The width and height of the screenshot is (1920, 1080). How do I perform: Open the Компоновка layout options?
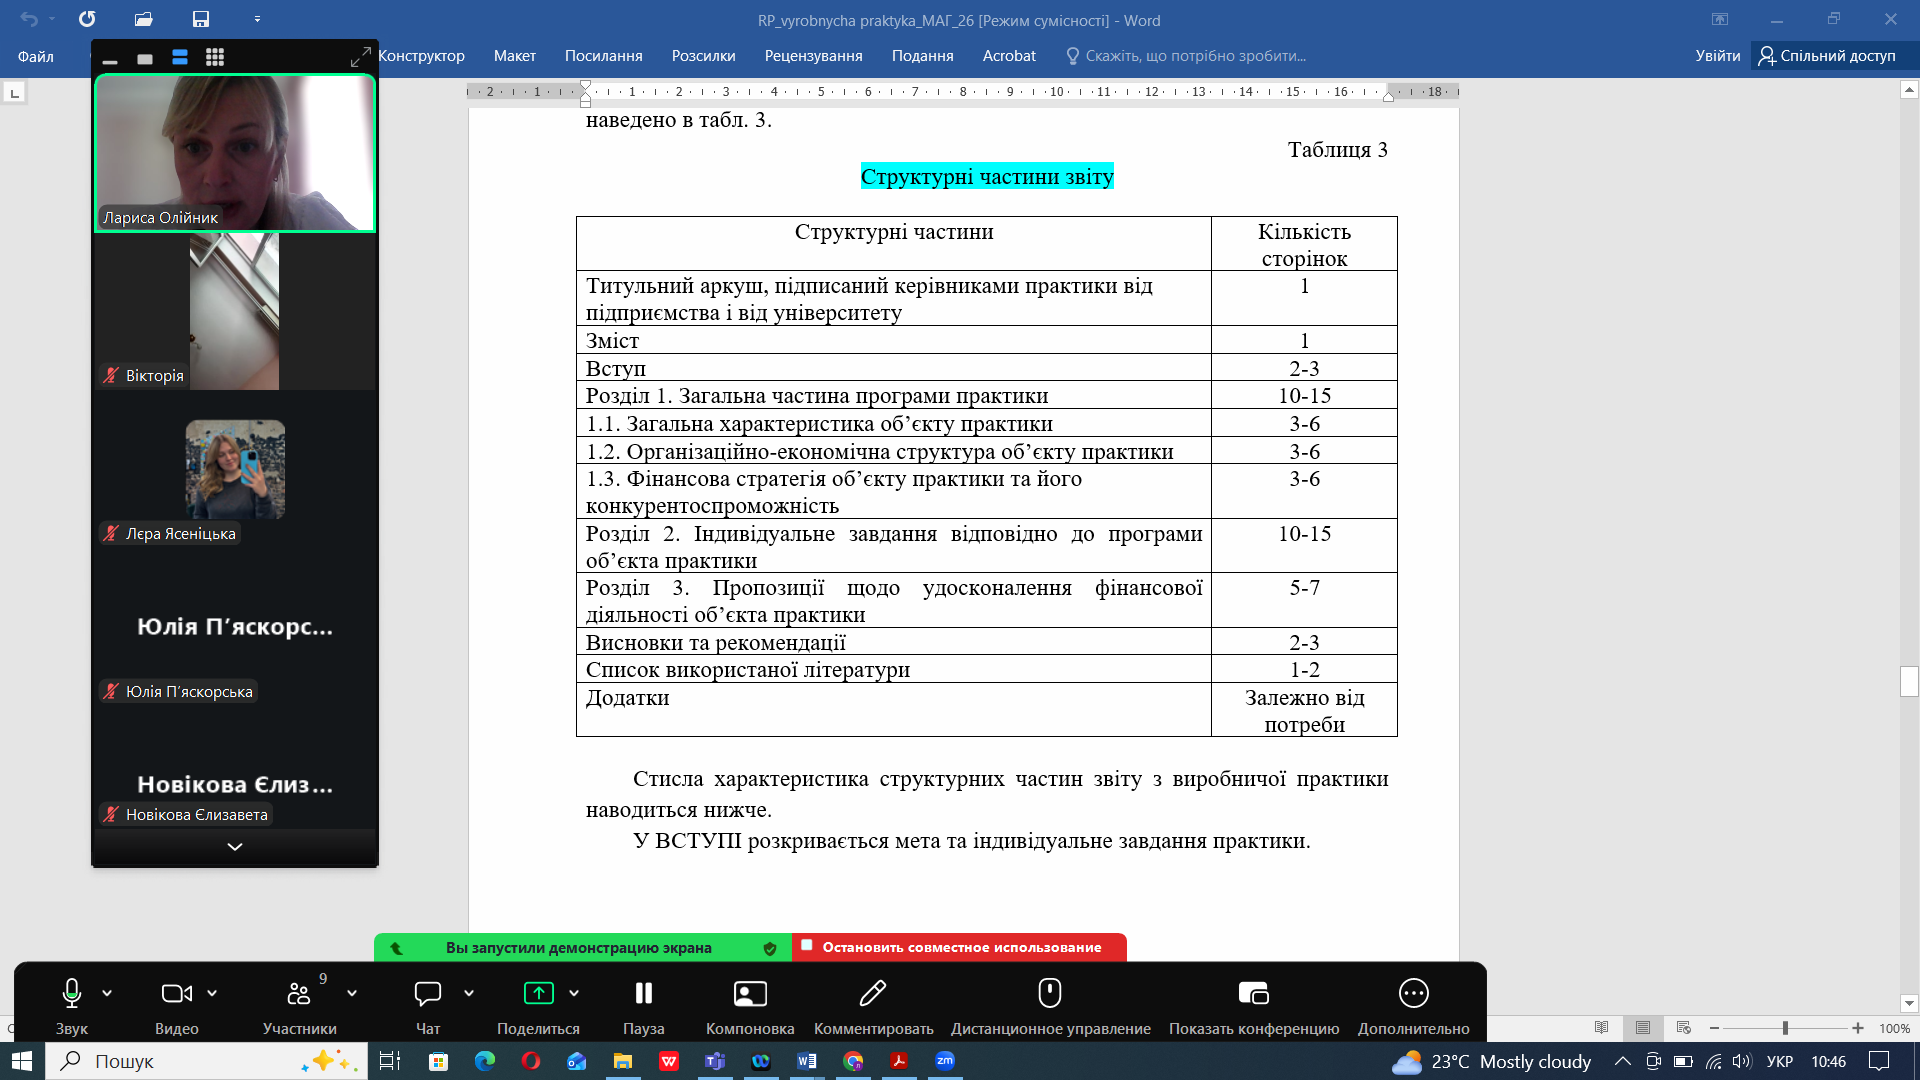750,1006
